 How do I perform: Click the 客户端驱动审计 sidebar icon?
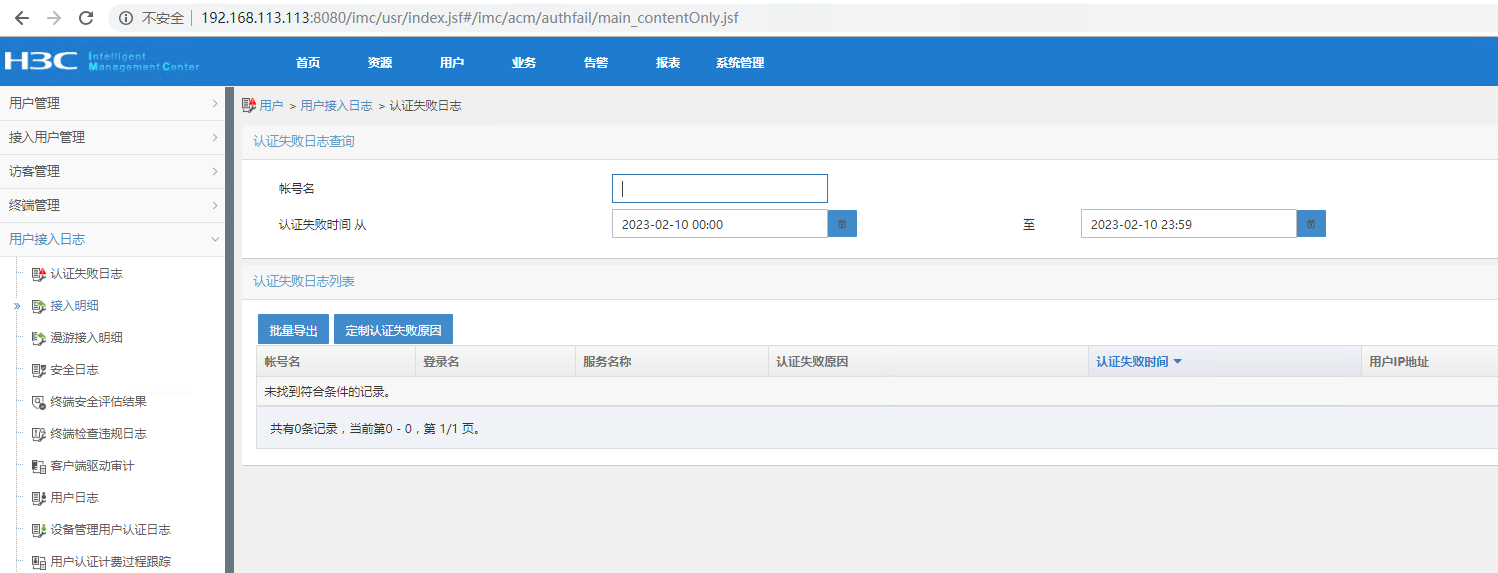(x=39, y=466)
